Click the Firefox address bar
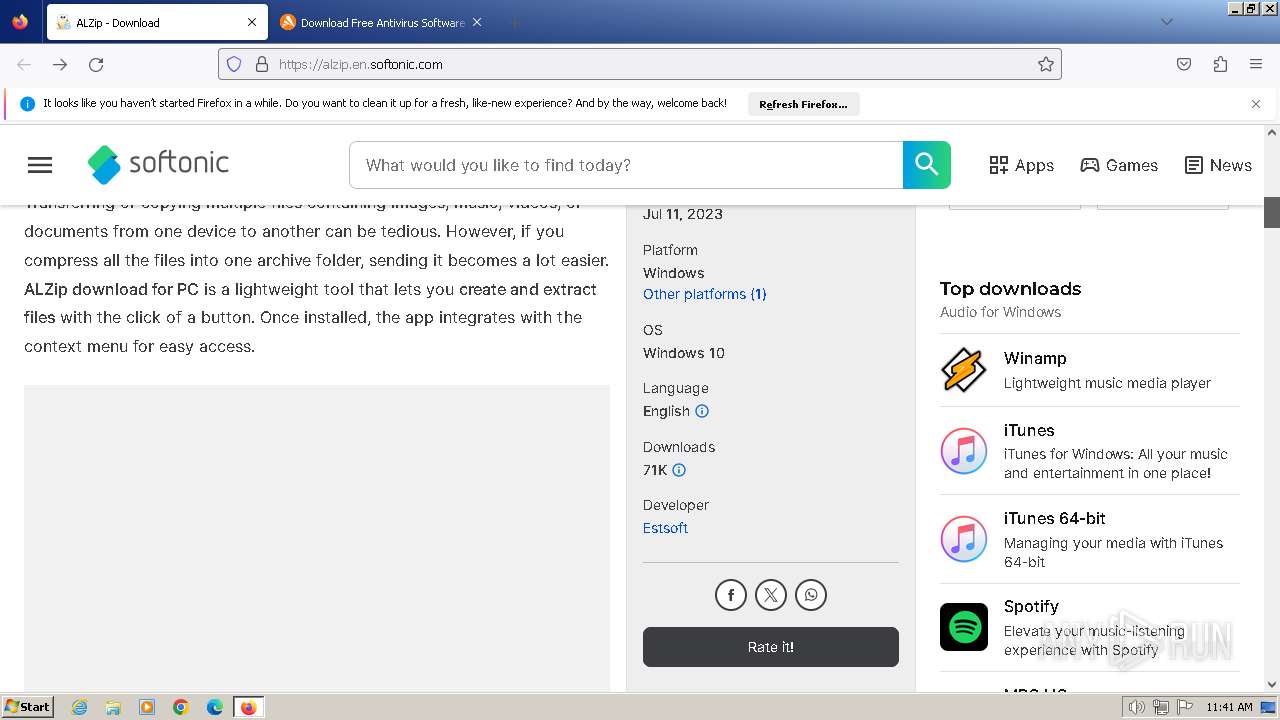 640,64
